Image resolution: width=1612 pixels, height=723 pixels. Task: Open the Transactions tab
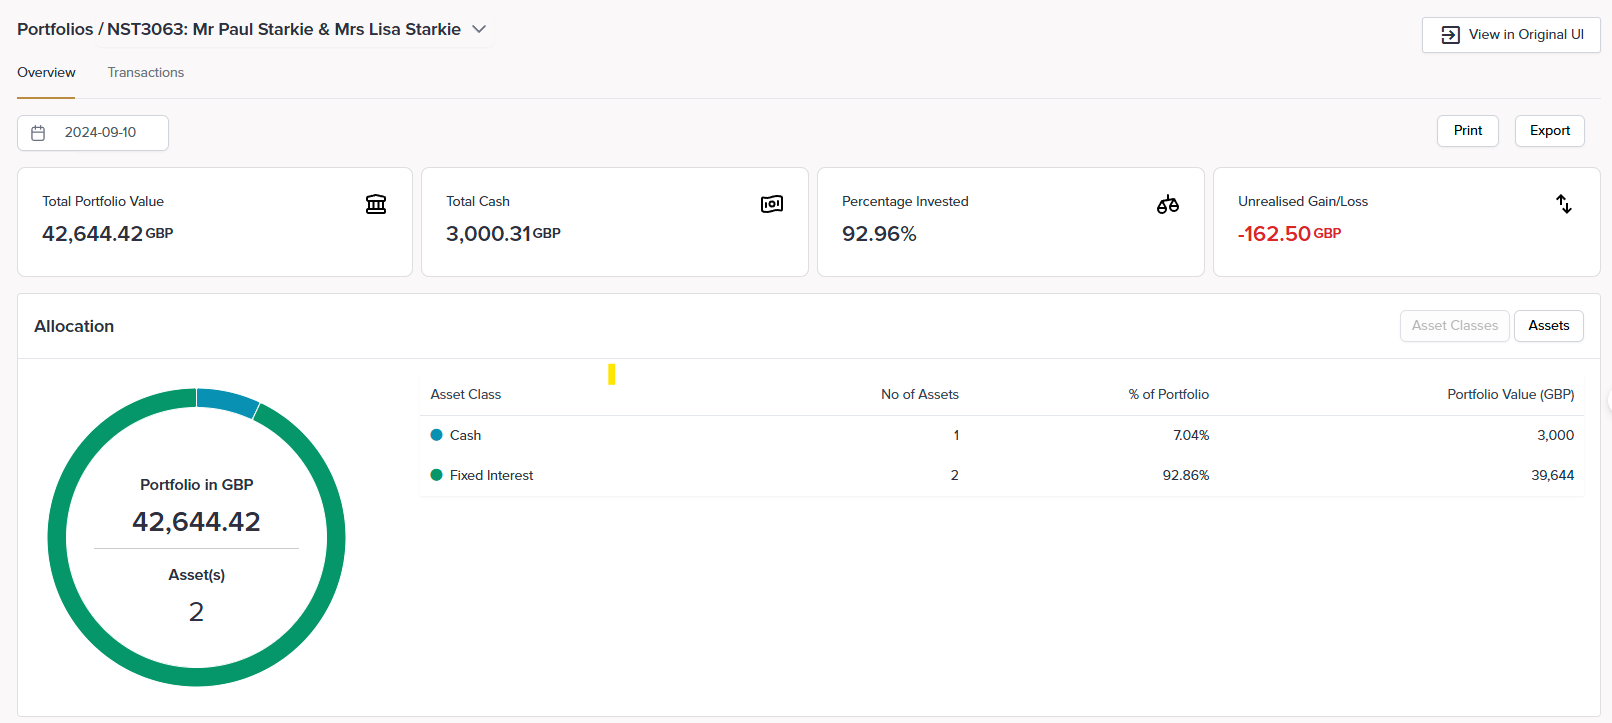tap(146, 73)
